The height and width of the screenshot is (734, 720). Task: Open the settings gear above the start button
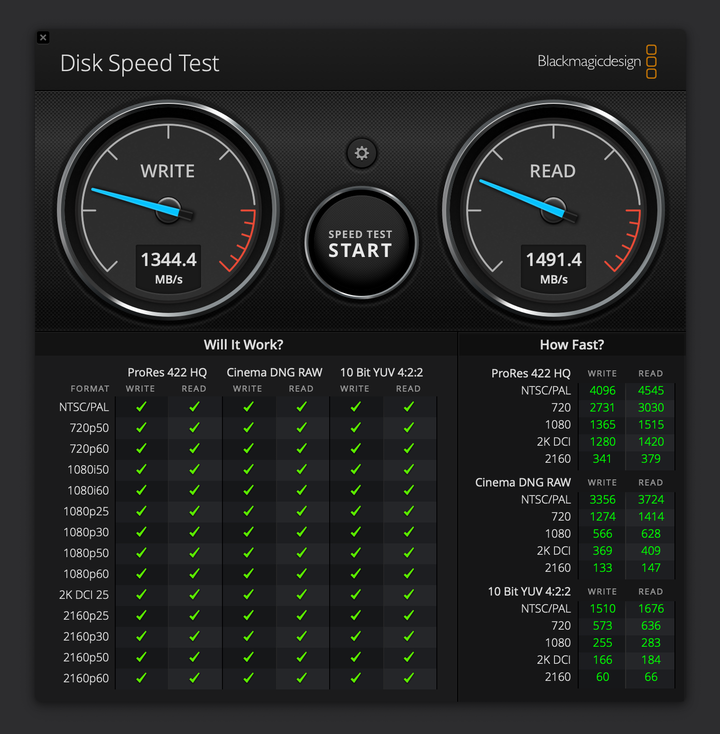(361, 153)
